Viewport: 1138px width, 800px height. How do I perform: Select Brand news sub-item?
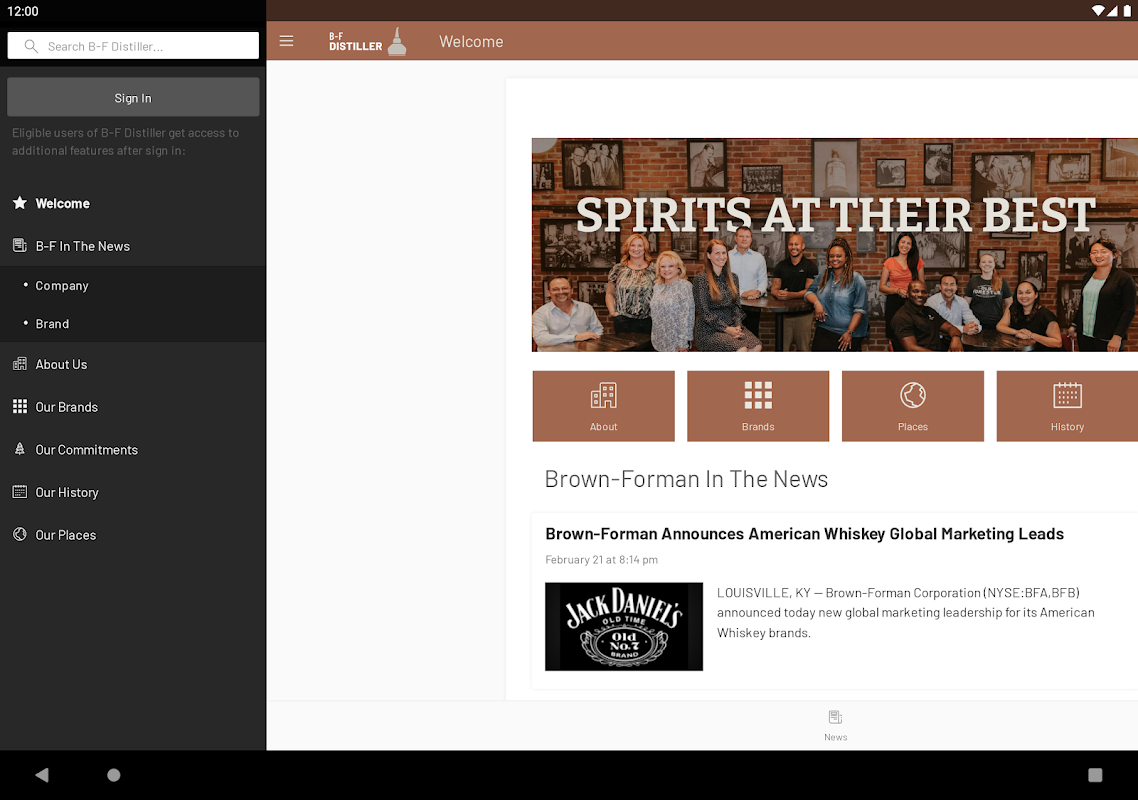pos(133,324)
